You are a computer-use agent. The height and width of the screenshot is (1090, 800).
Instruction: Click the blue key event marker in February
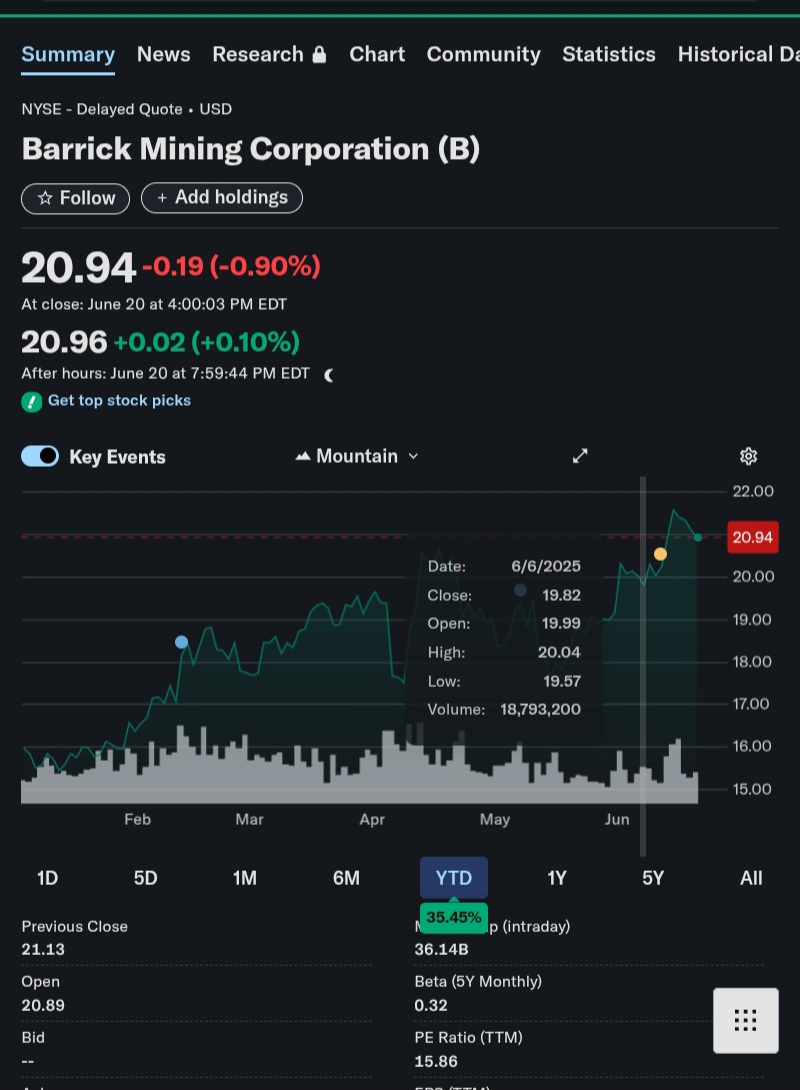click(x=181, y=642)
